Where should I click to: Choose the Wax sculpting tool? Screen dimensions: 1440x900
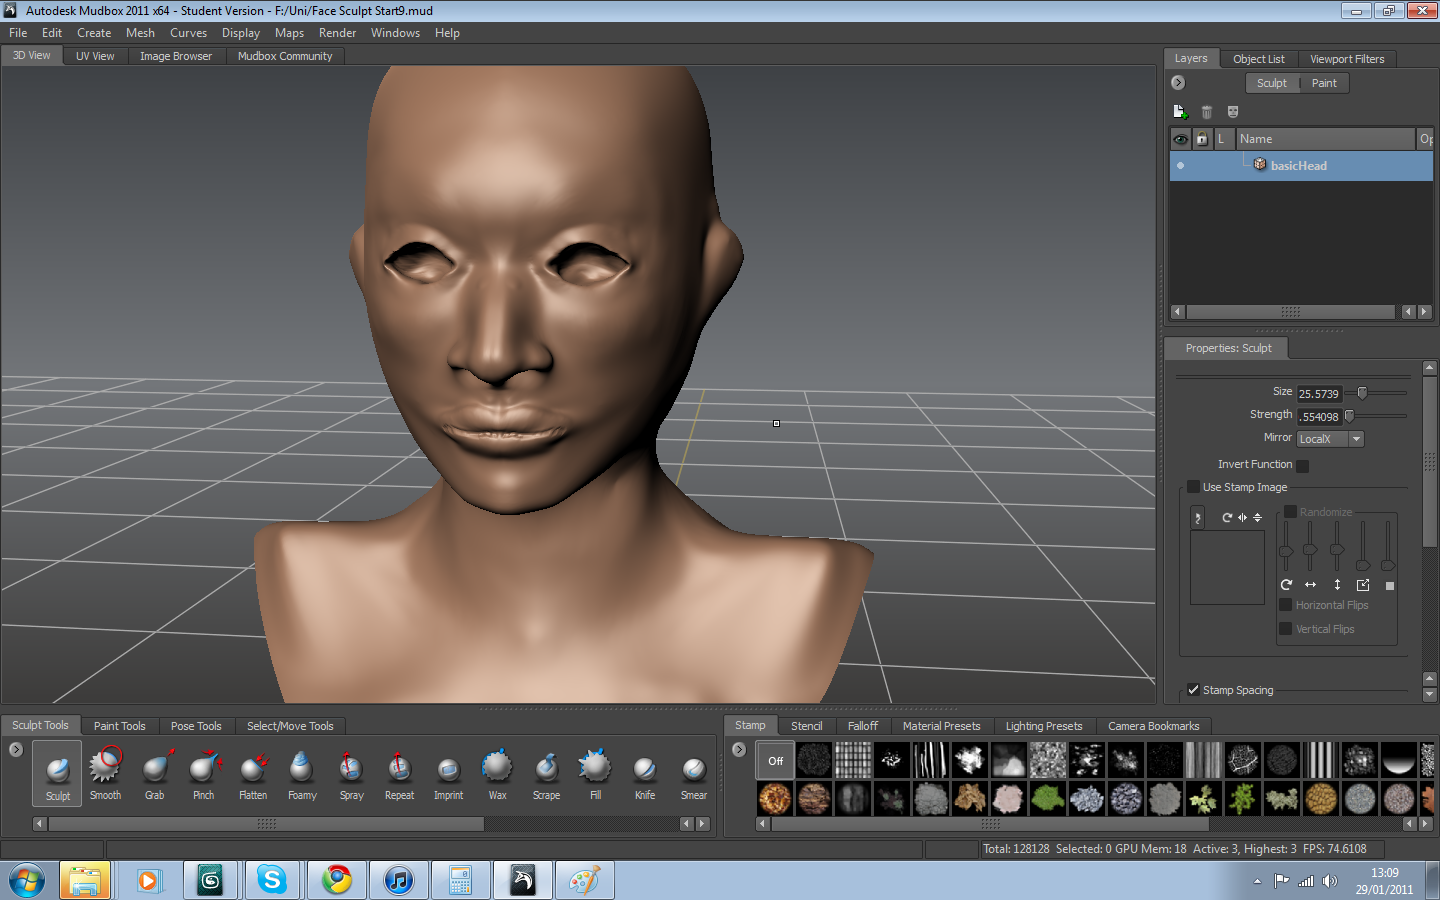pyautogui.click(x=497, y=773)
